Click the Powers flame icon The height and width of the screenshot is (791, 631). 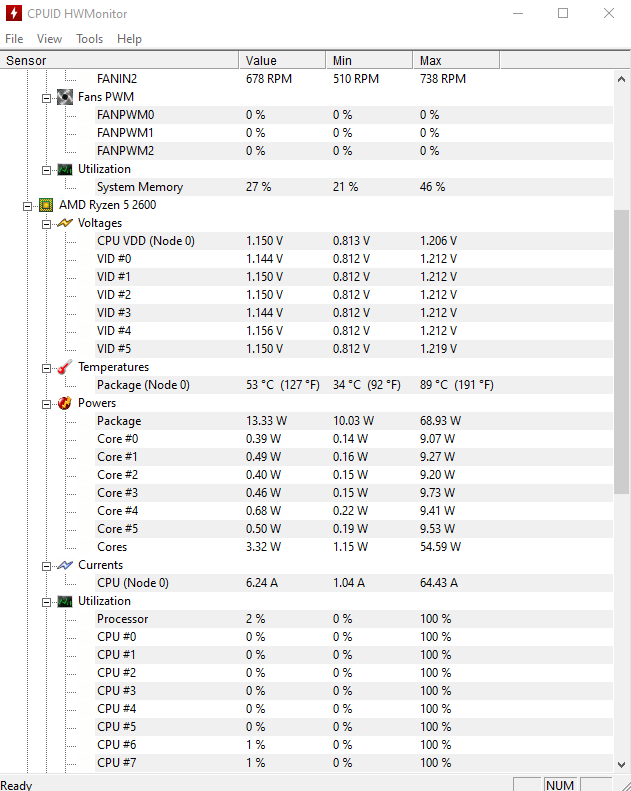coord(64,403)
